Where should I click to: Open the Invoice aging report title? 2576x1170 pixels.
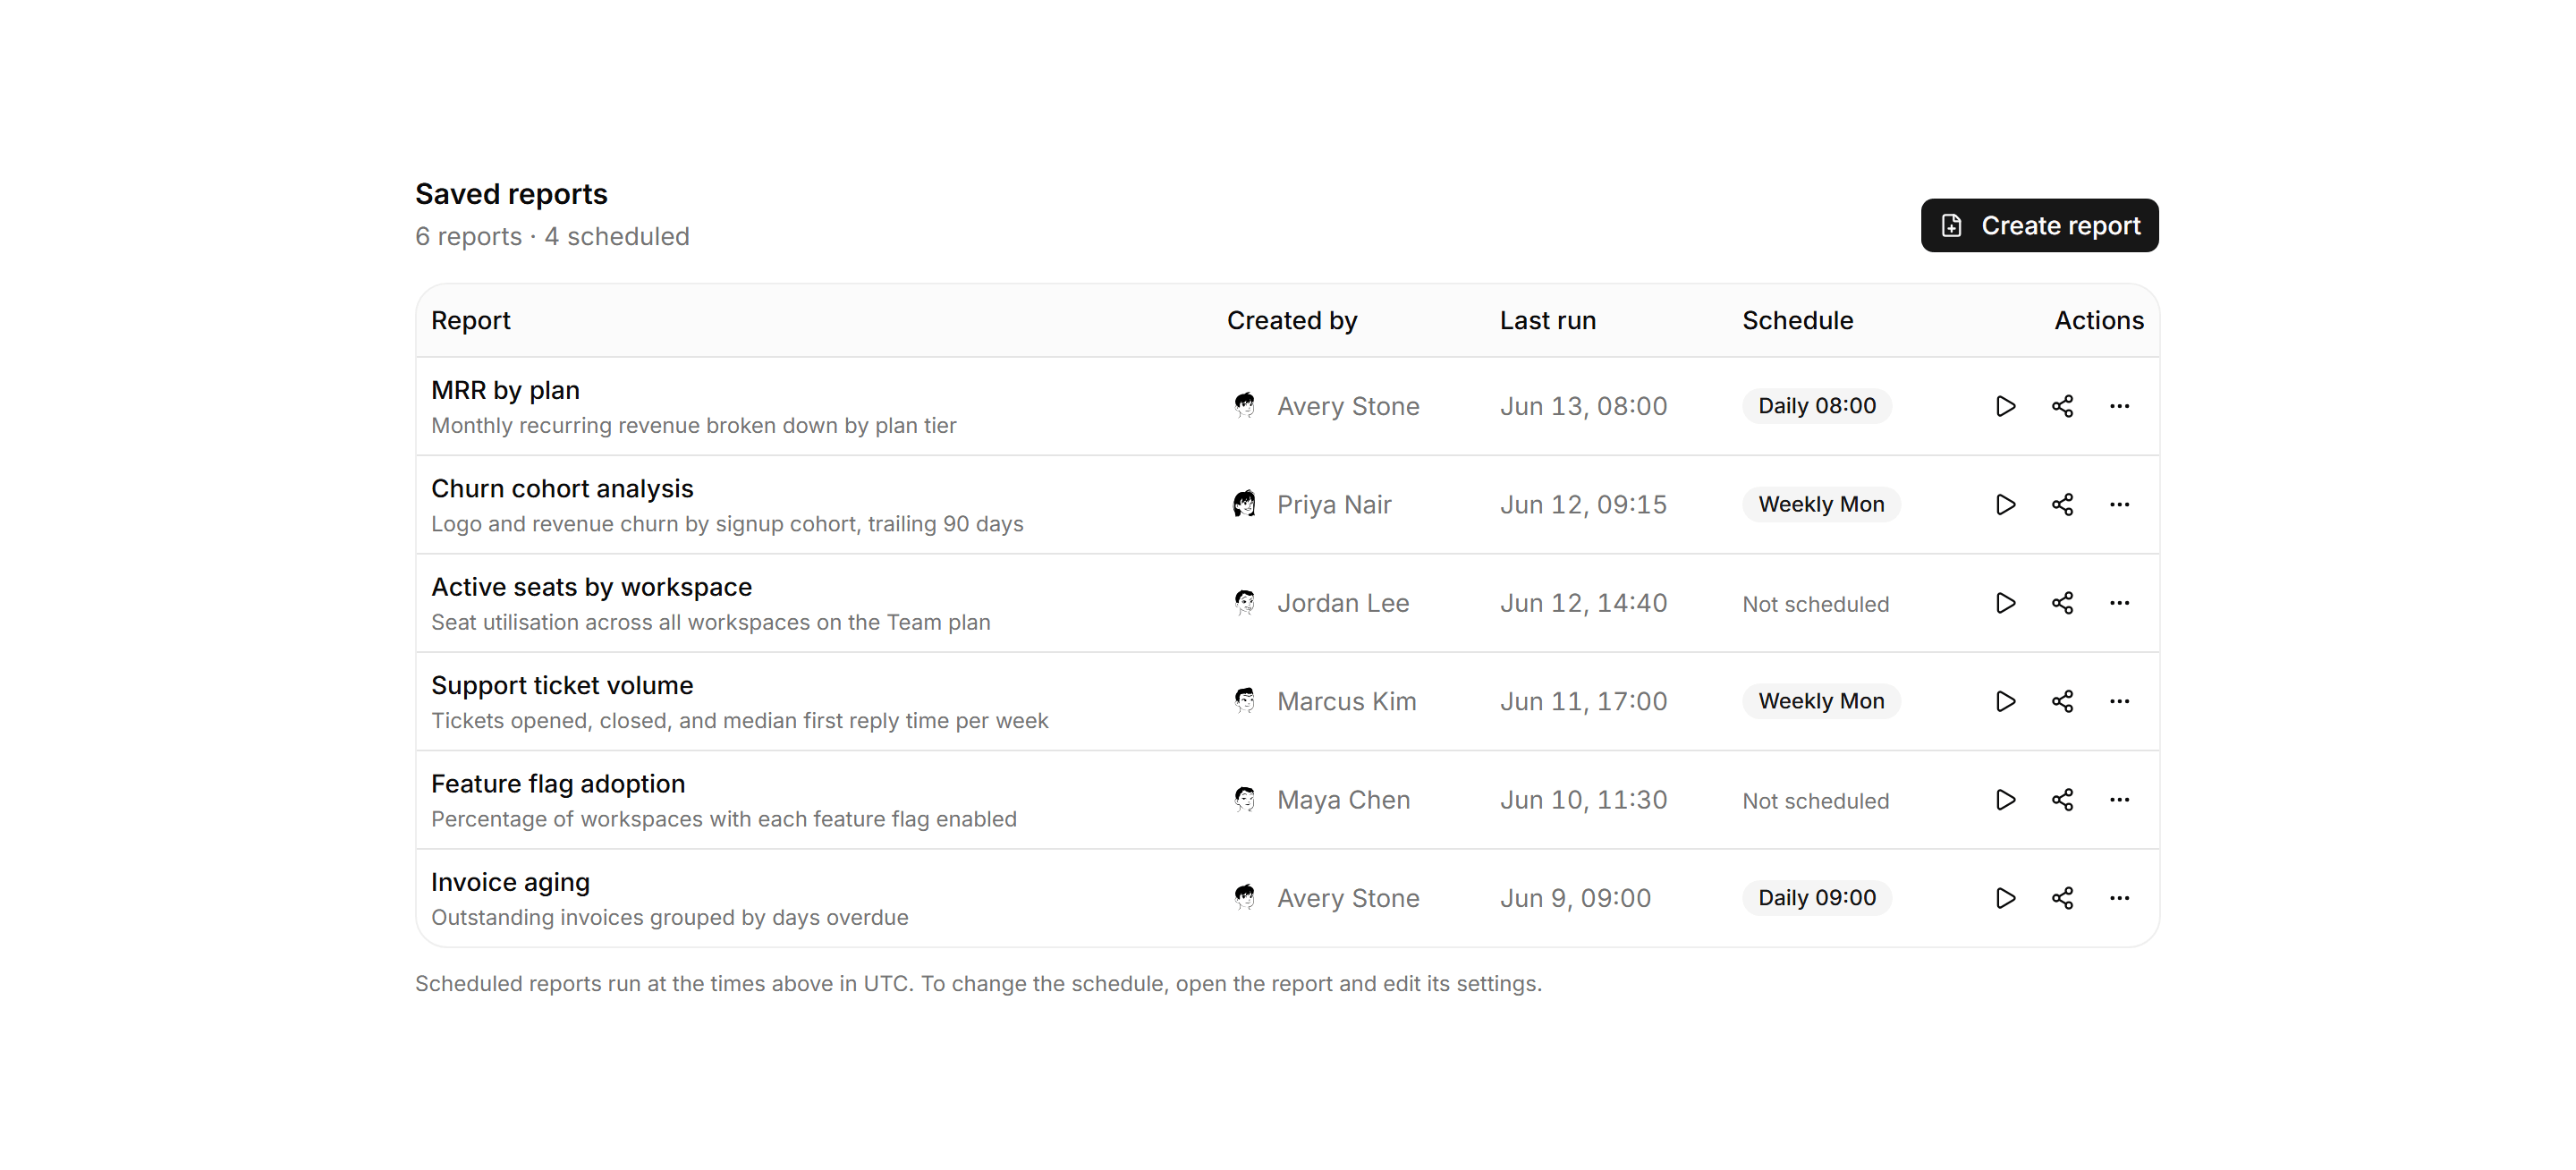pyautogui.click(x=510, y=882)
